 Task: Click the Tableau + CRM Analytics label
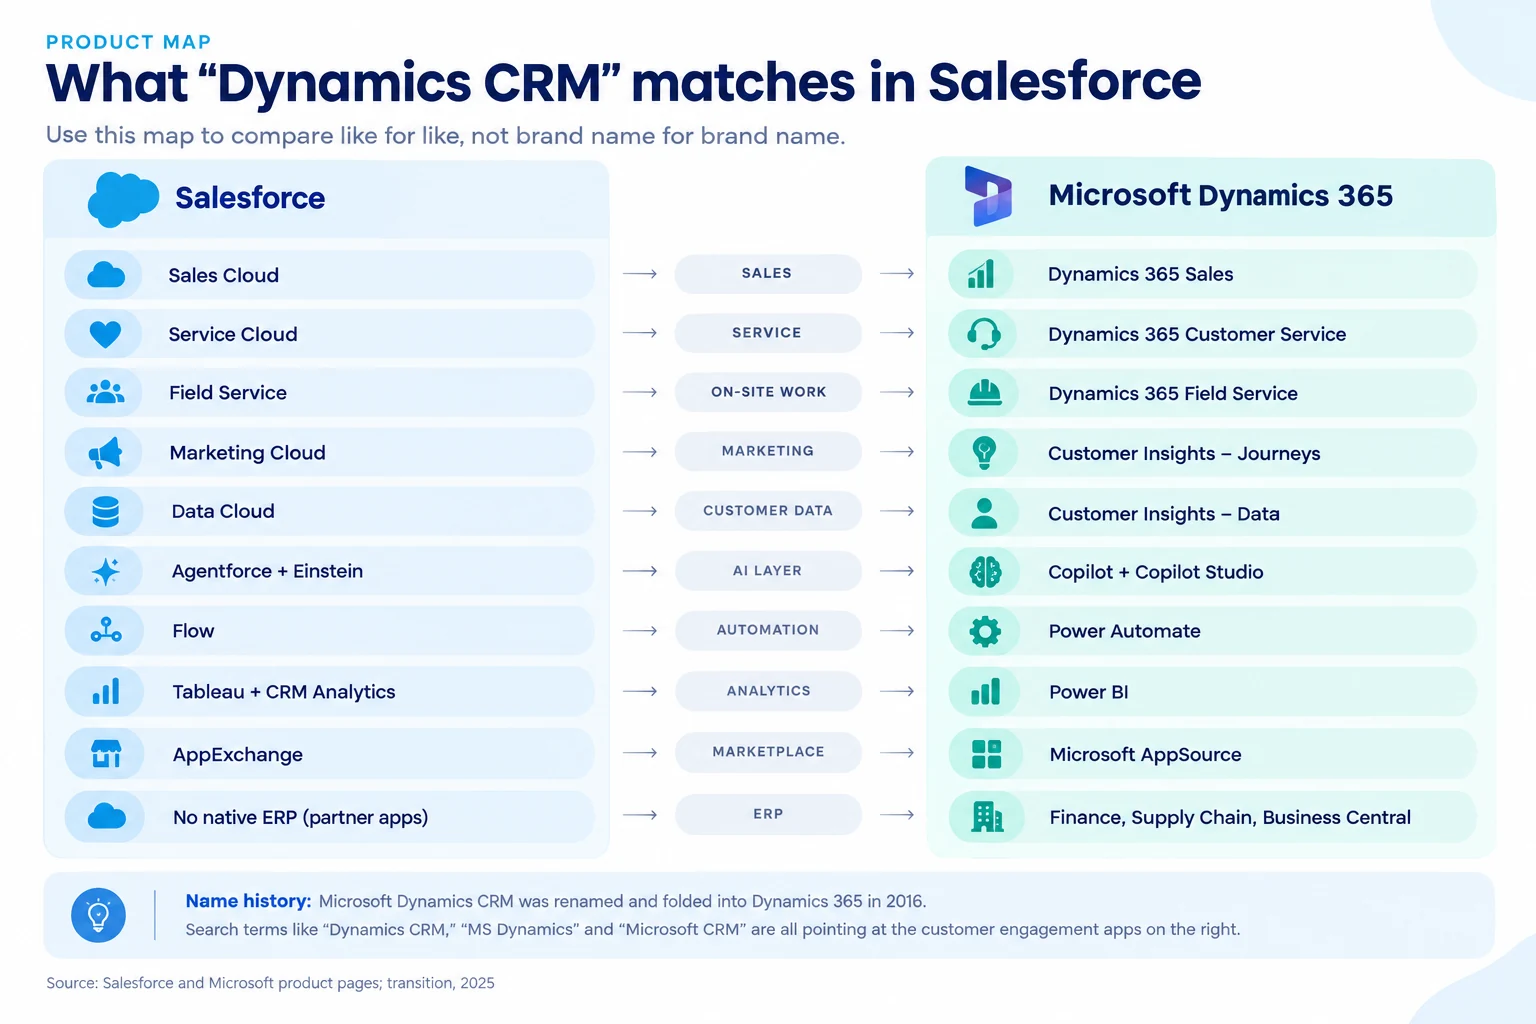tap(284, 692)
